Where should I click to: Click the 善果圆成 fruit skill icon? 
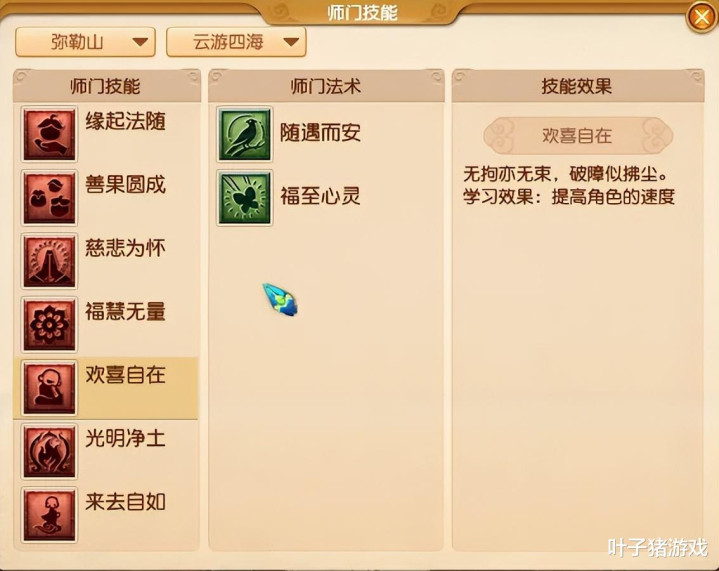click(49, 198)
